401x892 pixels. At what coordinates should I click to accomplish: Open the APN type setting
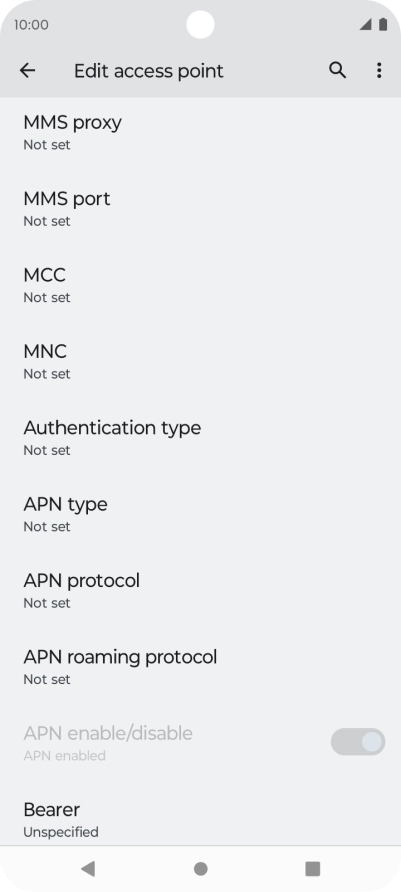[200, 514]
